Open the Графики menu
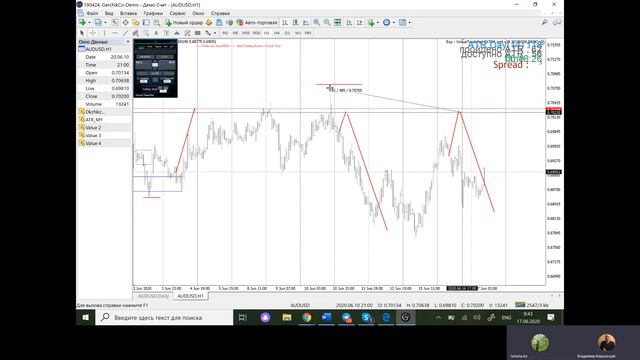This screenshot has width=640, height=360. pos(153,13)
